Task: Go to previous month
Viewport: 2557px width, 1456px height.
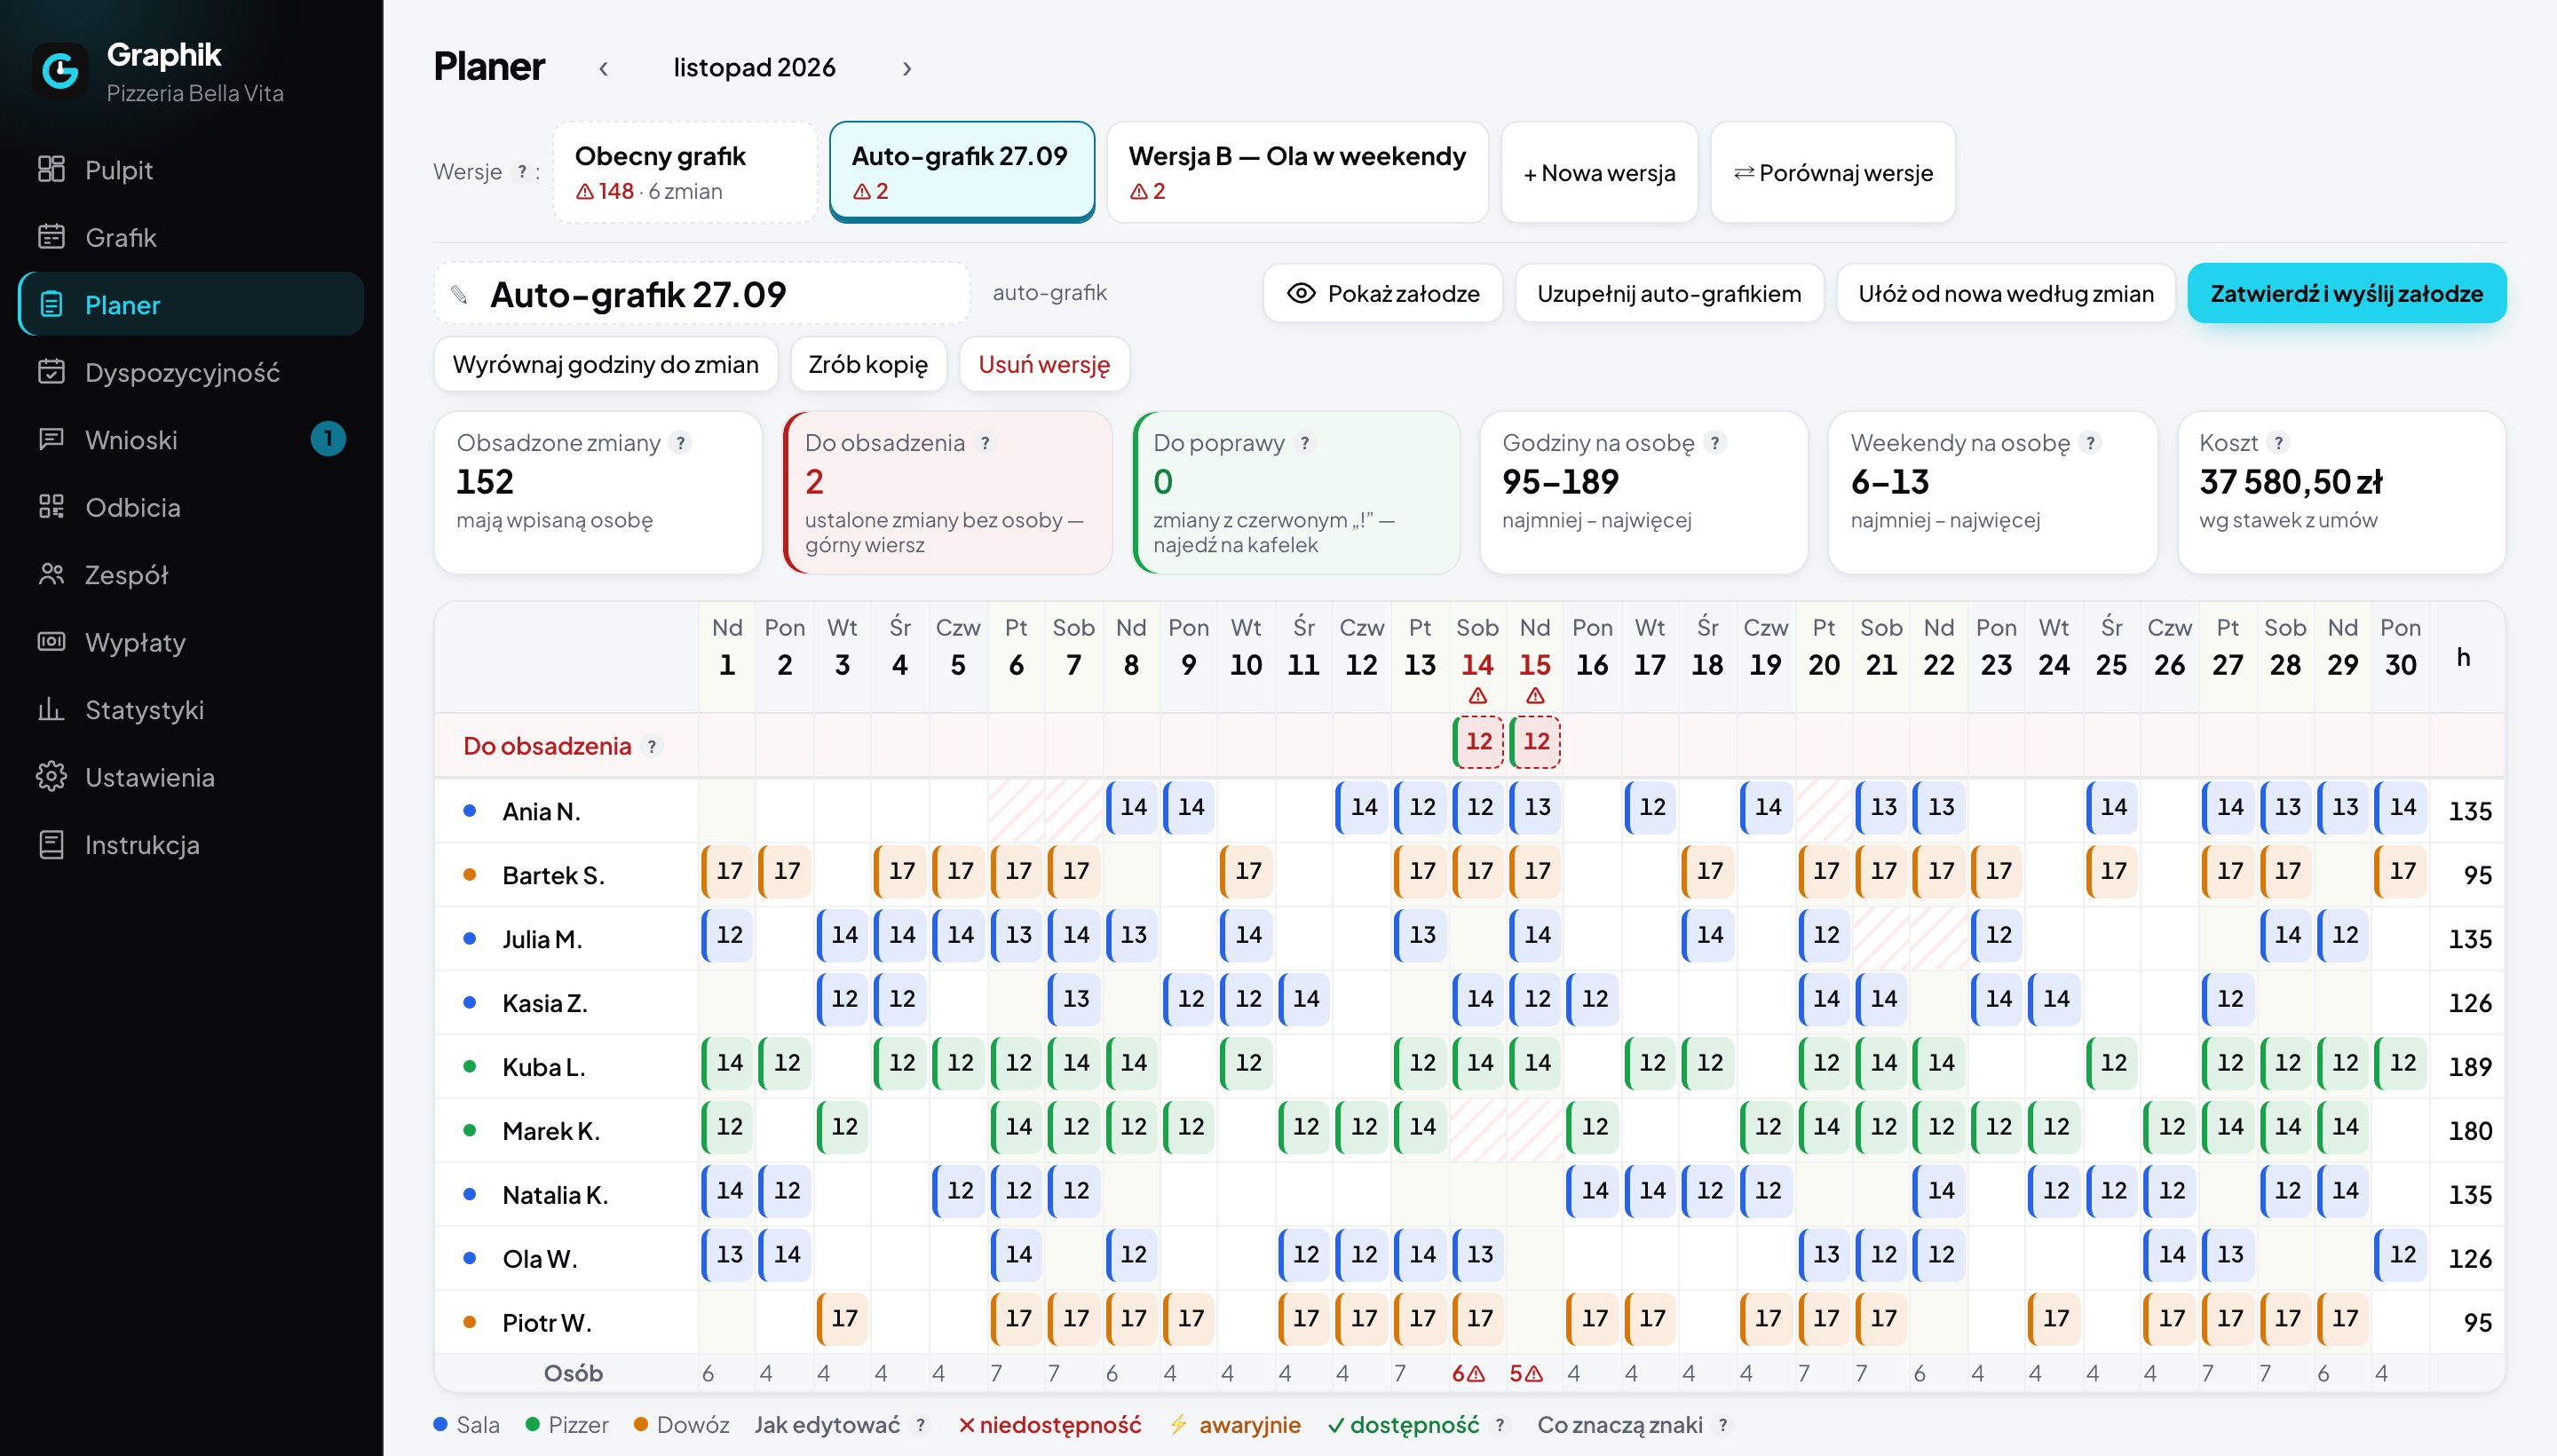Action: [x=603, y=68]
